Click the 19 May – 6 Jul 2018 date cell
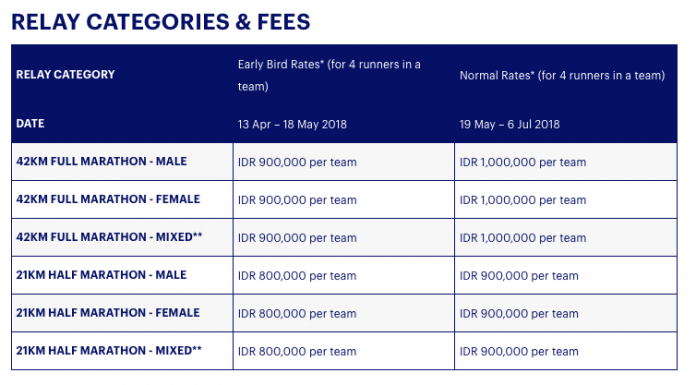696x385 pixels. coord(510,124)
